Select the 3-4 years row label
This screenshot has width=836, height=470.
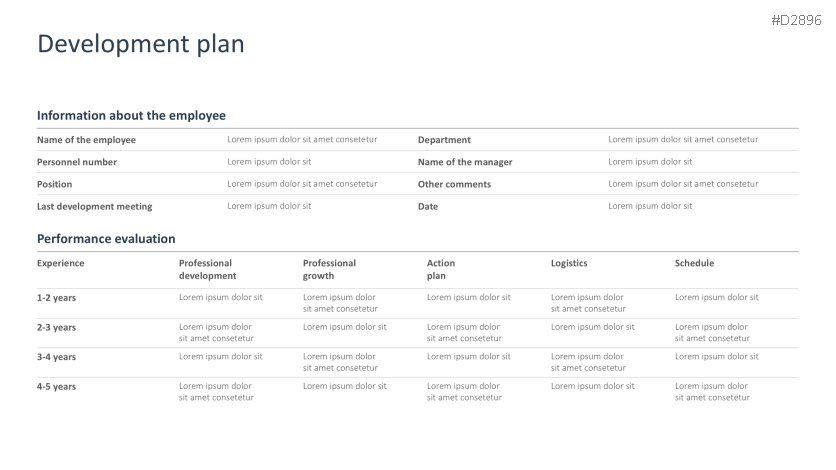[x=56, y=357]
